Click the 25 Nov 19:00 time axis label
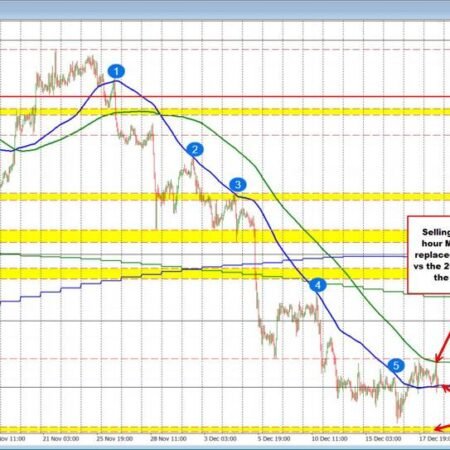This screenshot has height=450, width=450. [115, 439]
